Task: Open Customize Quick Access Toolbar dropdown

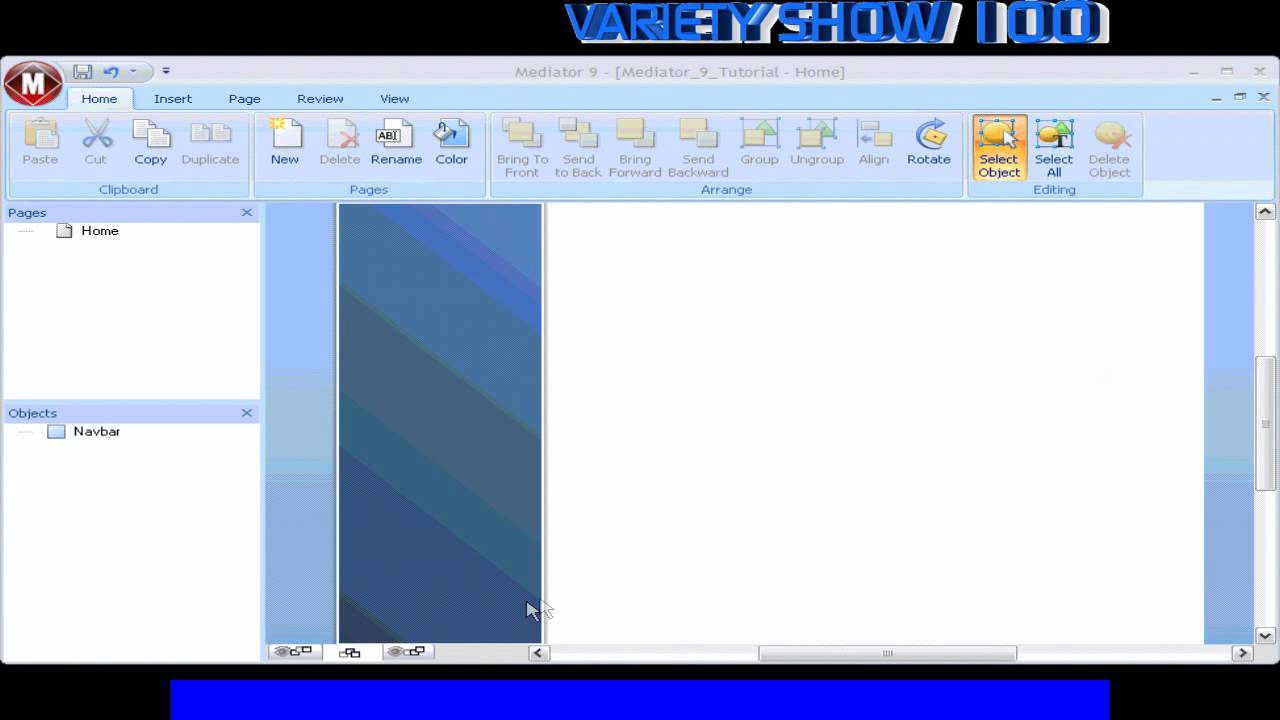Action: (x=166, y=72)
